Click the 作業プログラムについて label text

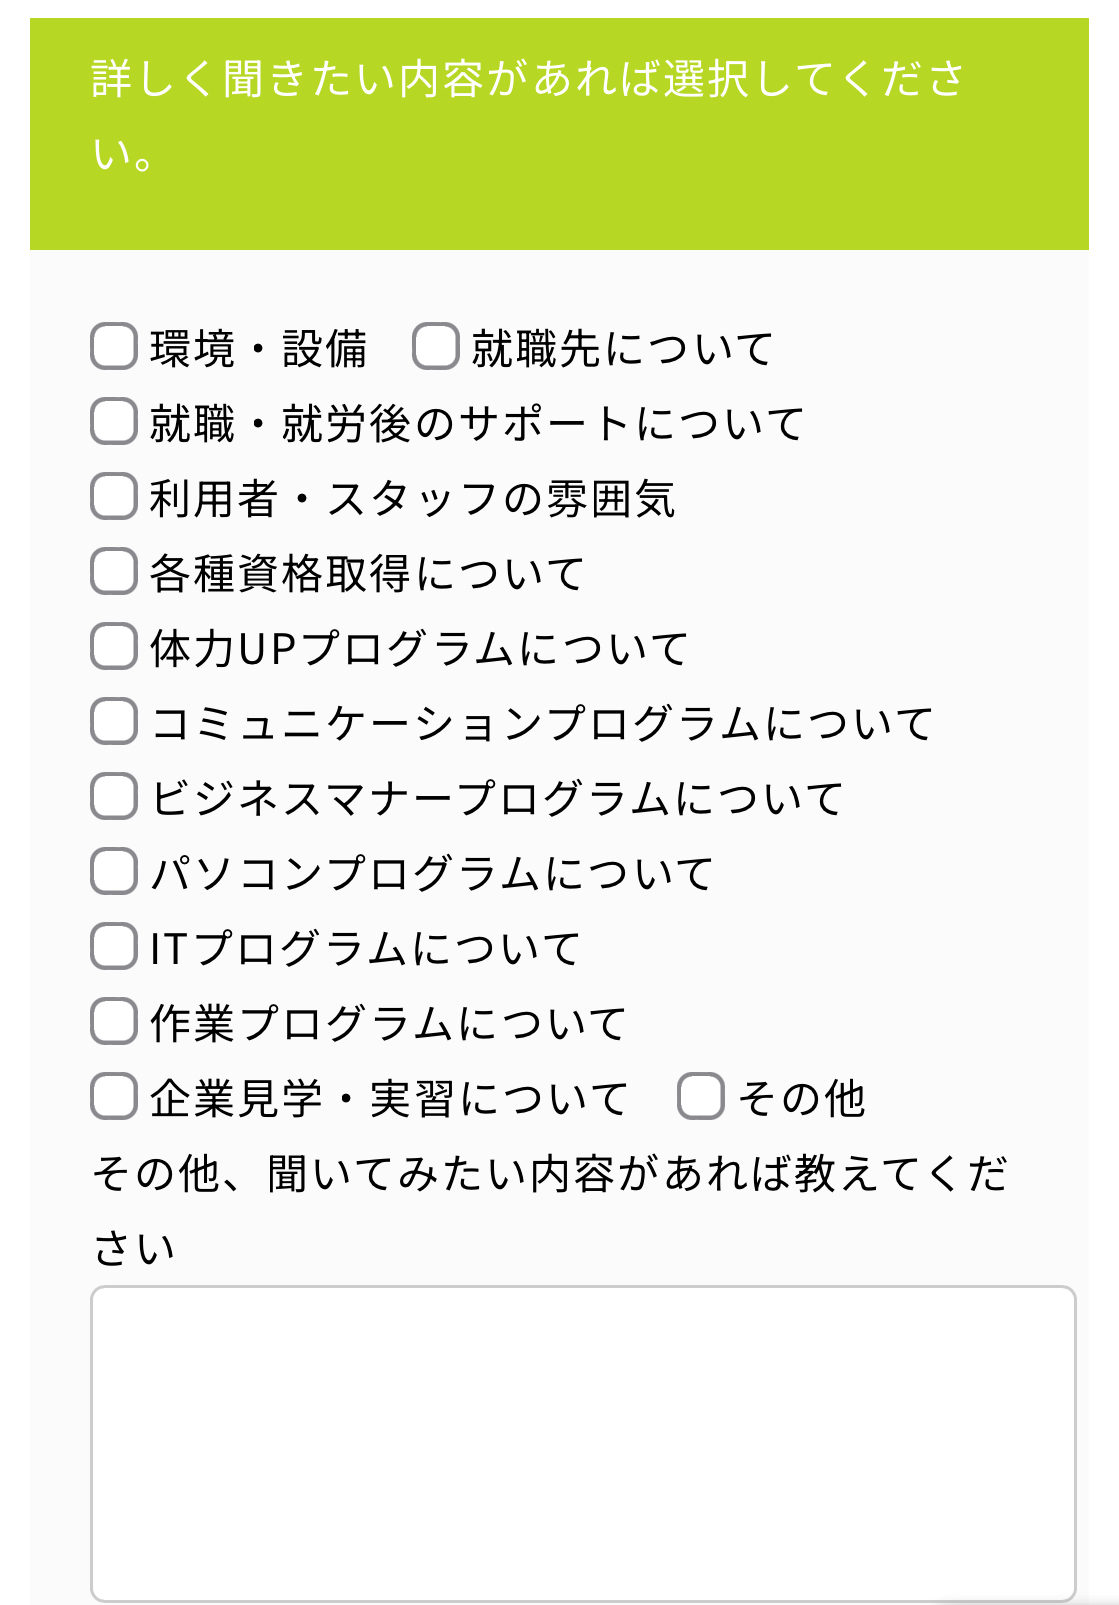tap(388, 1023)
